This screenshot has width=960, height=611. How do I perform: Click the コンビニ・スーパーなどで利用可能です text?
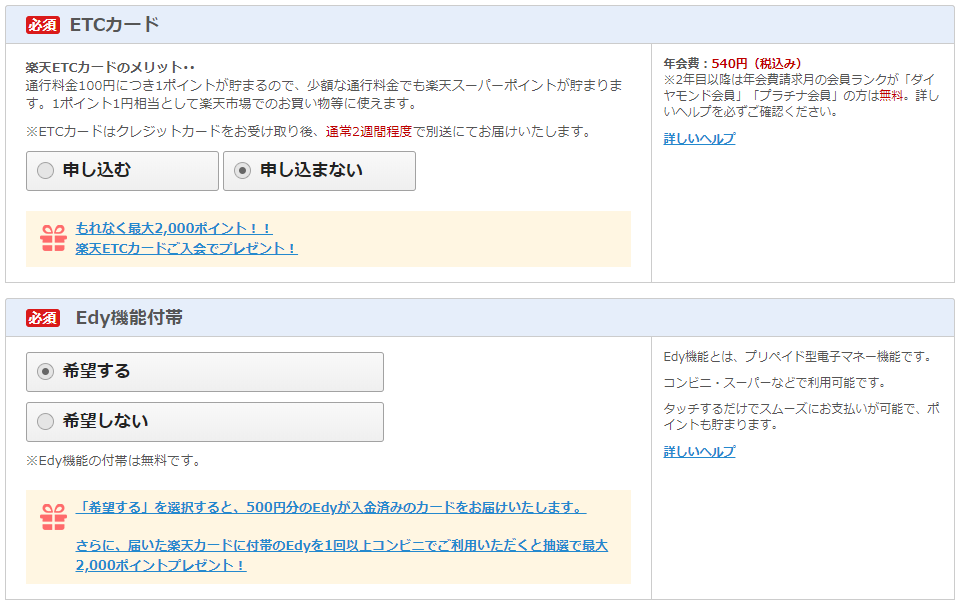click(x=775, y=383)
